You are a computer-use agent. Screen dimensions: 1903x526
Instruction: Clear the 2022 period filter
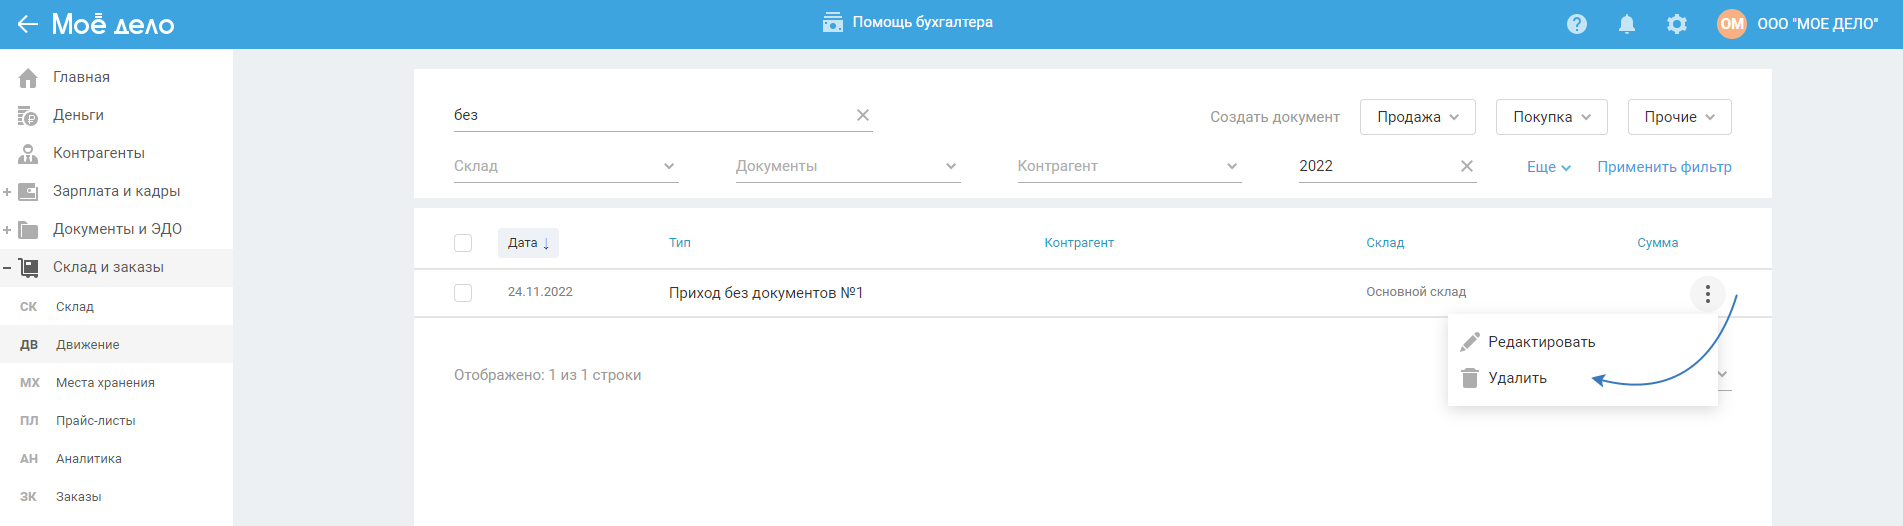[1467, 166]
